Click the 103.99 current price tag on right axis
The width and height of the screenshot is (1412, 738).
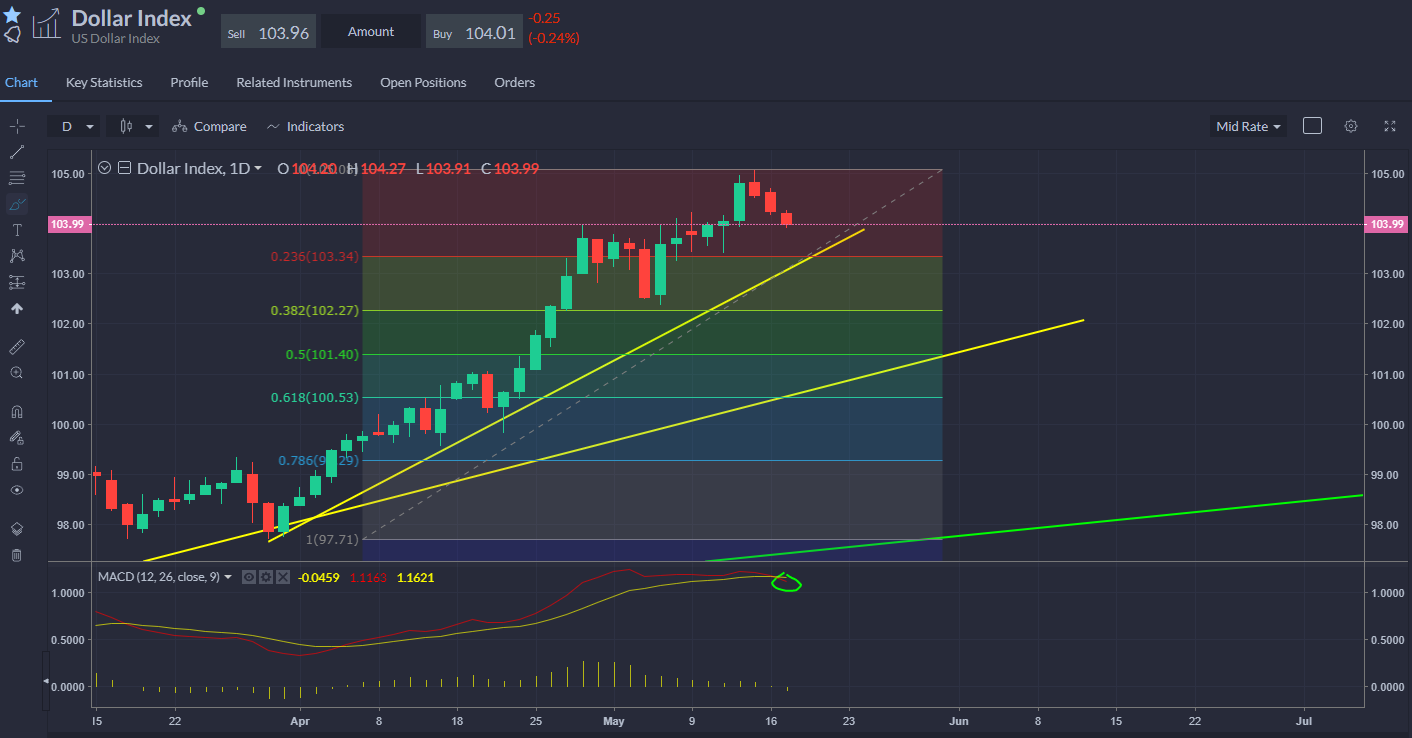pos(1386,224)
